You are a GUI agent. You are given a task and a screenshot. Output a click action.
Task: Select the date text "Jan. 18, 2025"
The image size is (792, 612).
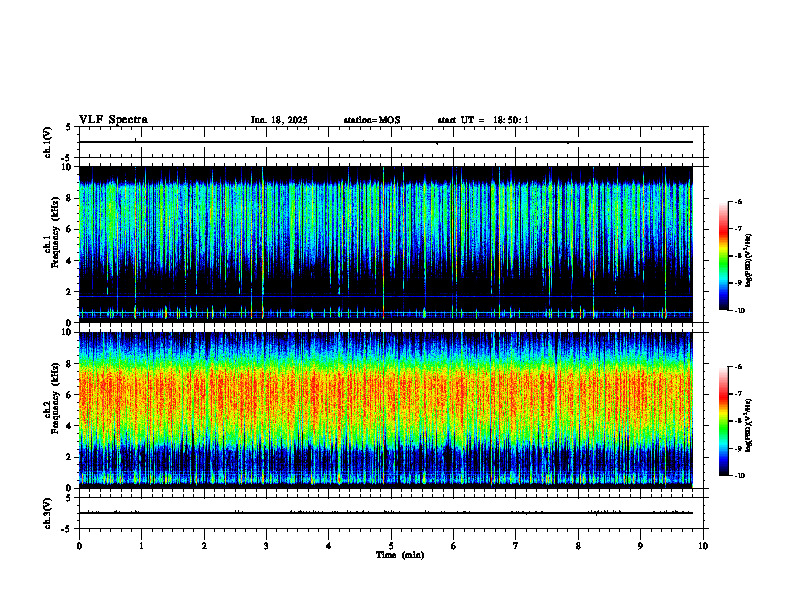coord(279,120)
